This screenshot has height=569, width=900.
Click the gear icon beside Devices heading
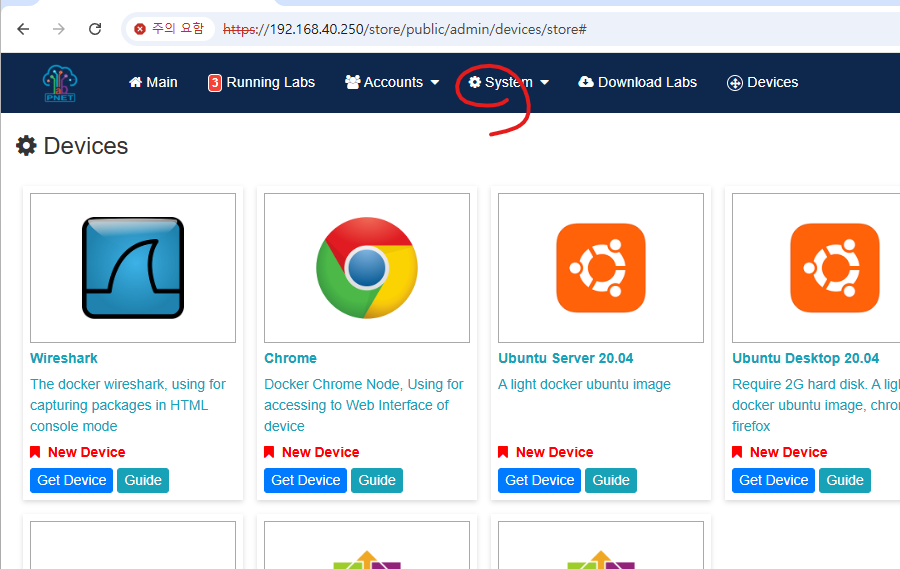(x=26, y=146)
